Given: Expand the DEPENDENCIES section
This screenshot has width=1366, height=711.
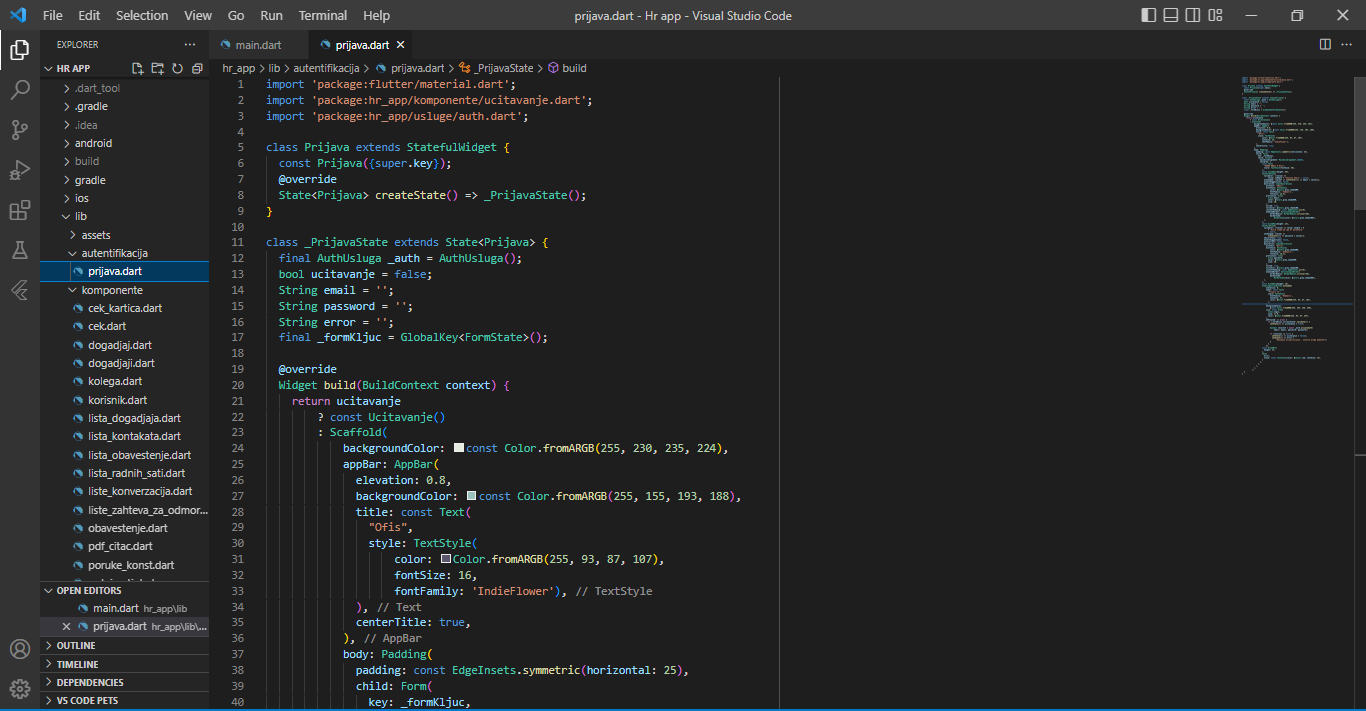Looking at the screenshot, I should point(124,682).
